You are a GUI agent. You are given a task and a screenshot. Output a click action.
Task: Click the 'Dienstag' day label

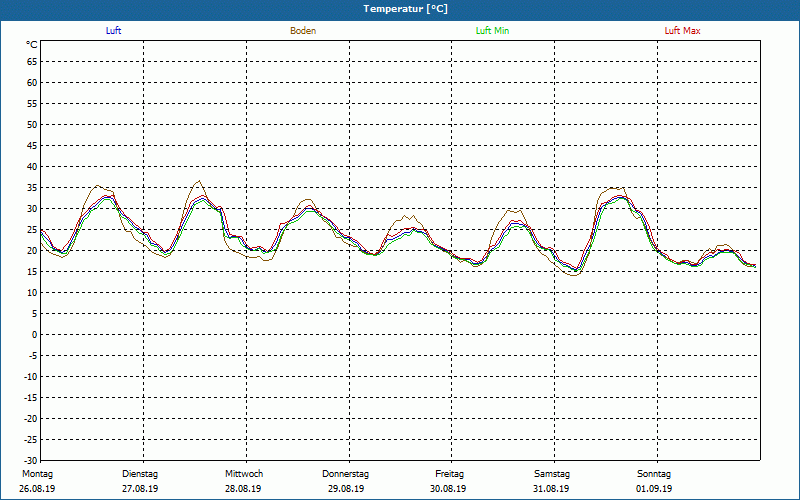point(140,474)
